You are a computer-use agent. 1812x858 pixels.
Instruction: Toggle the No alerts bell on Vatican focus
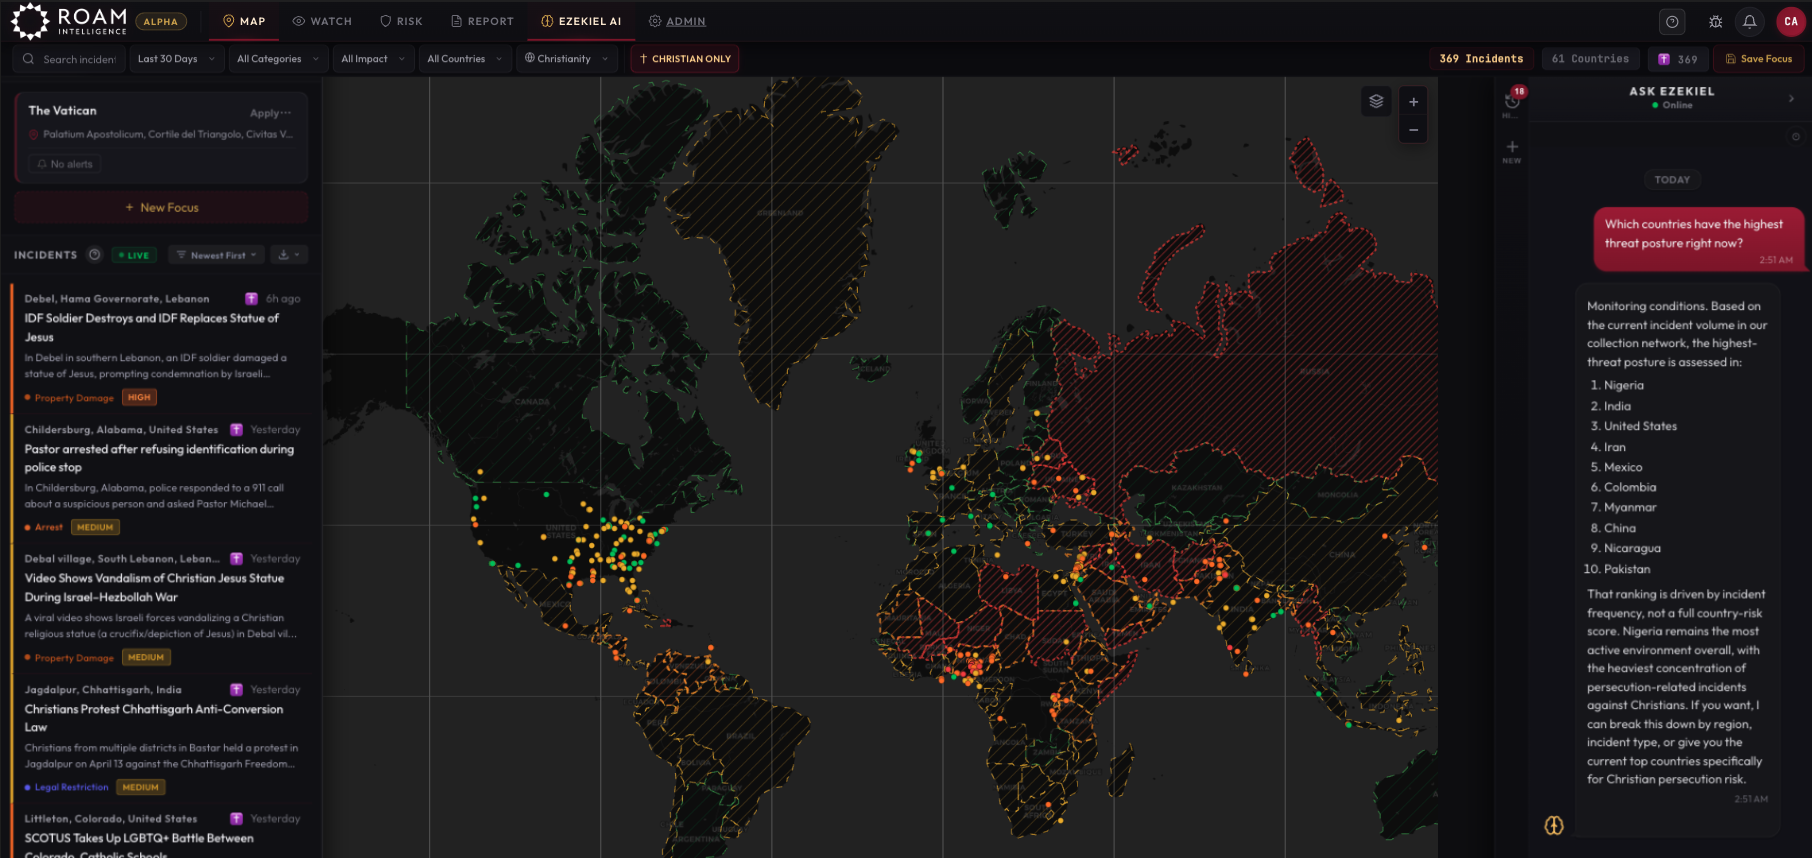65,164
